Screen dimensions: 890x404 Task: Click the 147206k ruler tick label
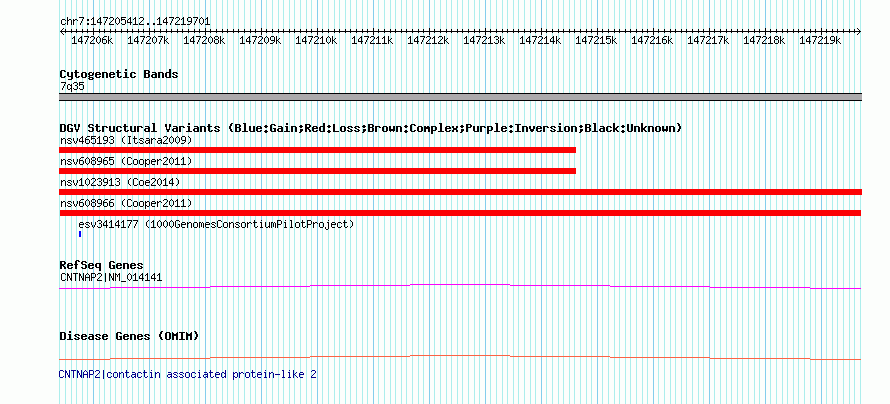(92, 40)
